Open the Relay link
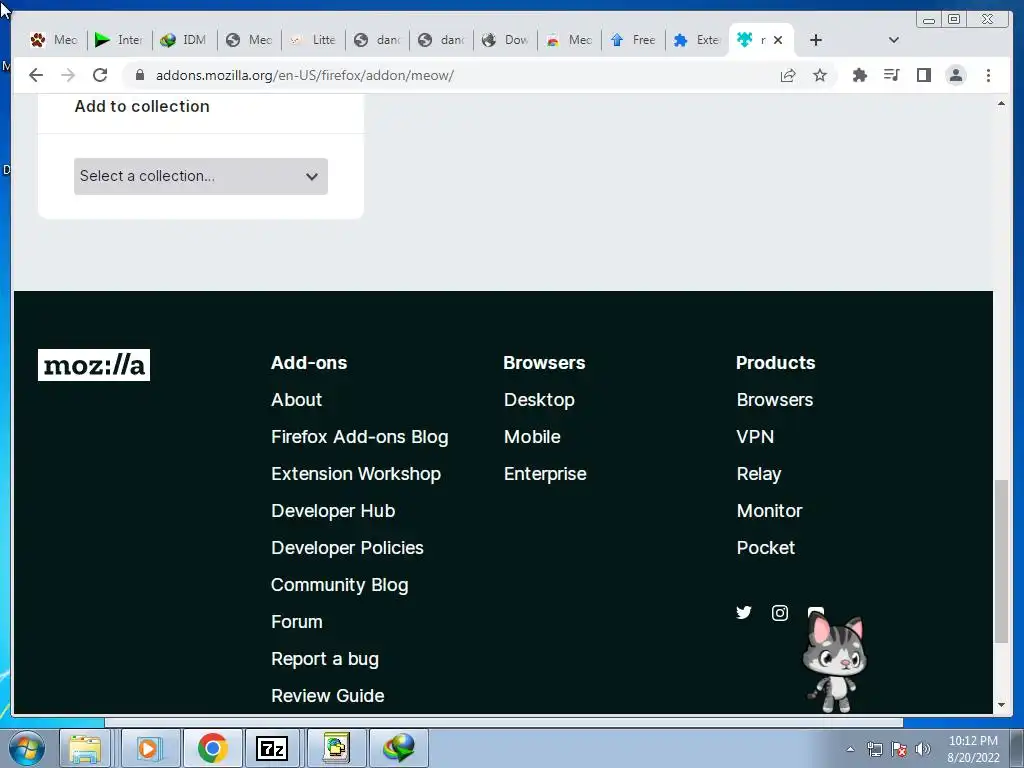Viewport: 1024px width, 768px height. tap(759, 474)
